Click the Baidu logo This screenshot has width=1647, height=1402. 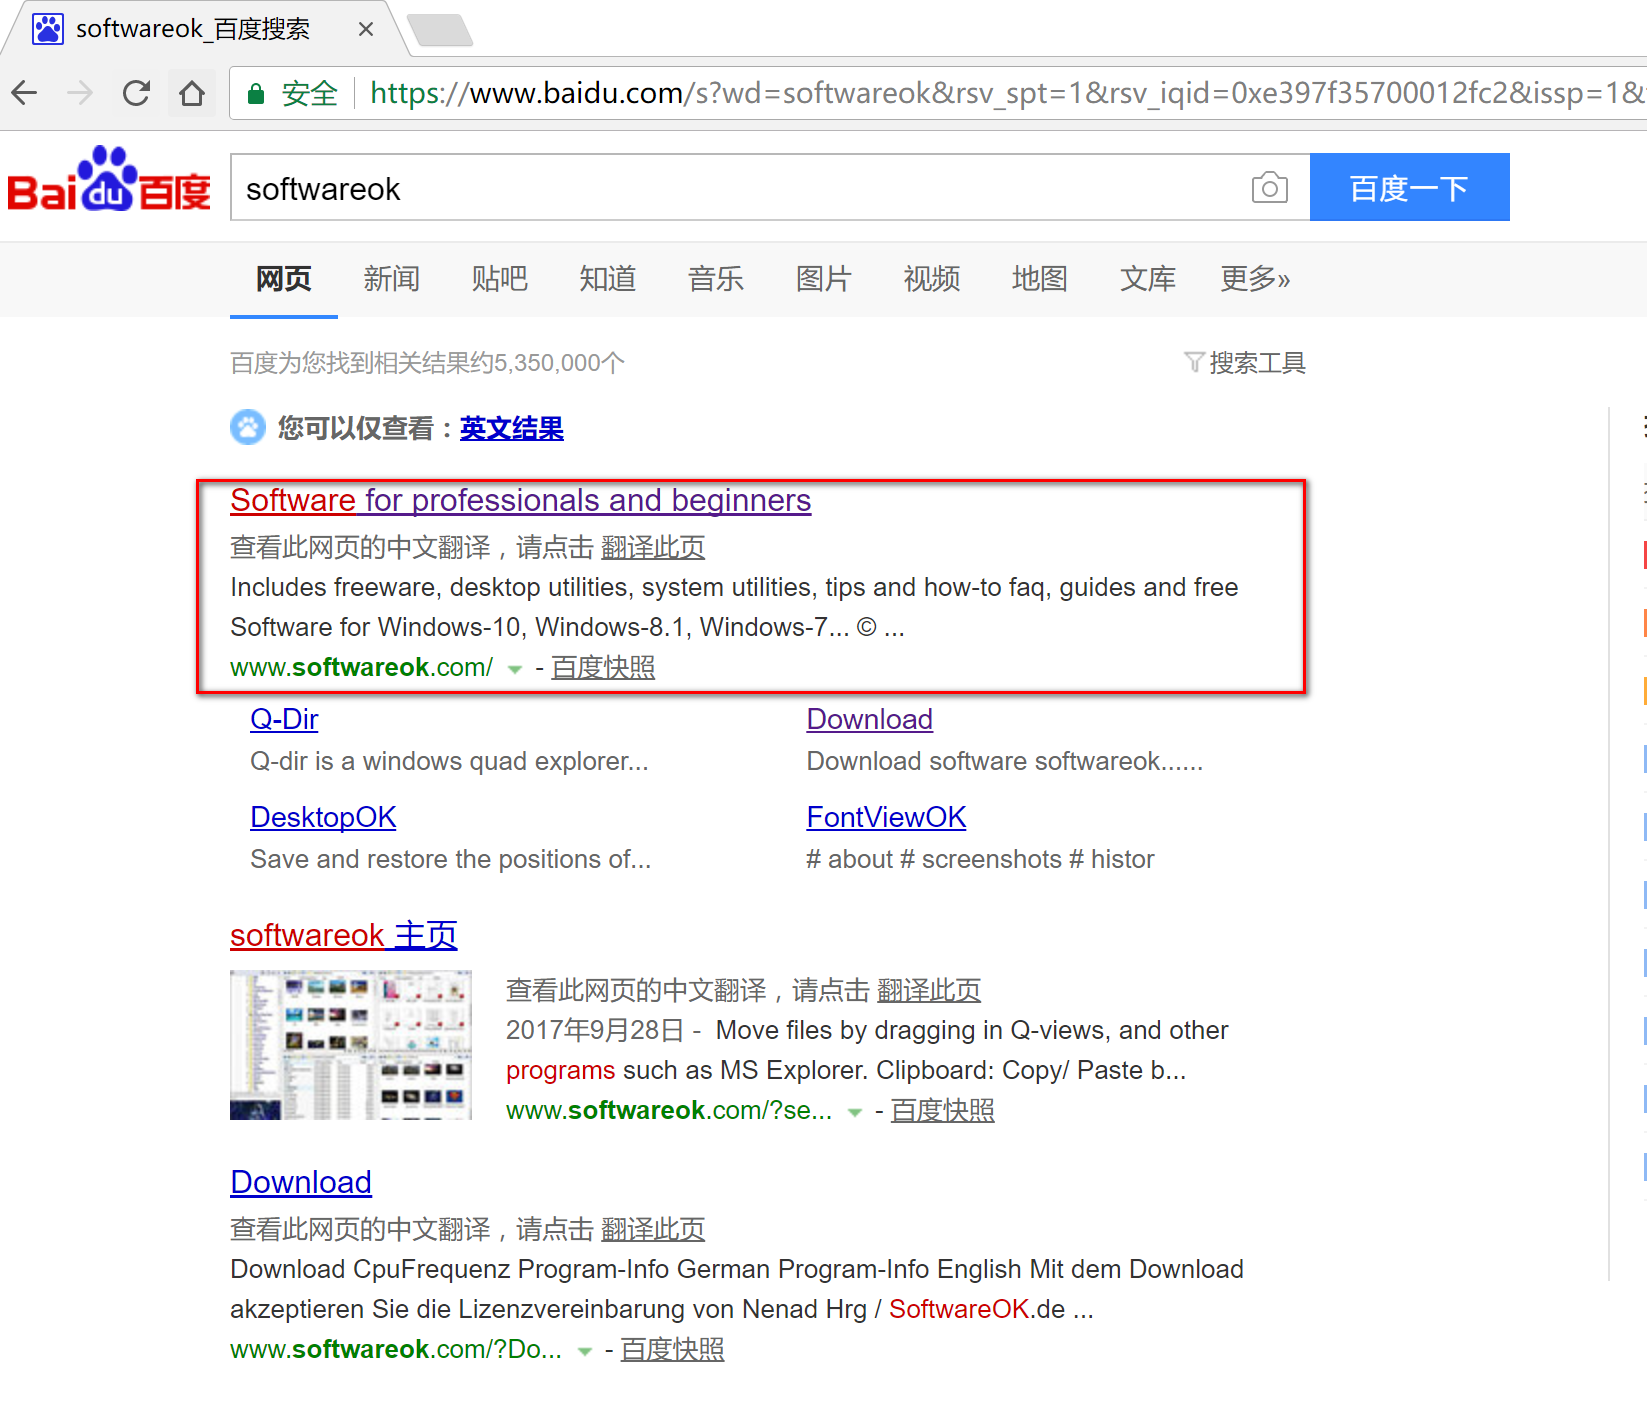coord(109,180)
